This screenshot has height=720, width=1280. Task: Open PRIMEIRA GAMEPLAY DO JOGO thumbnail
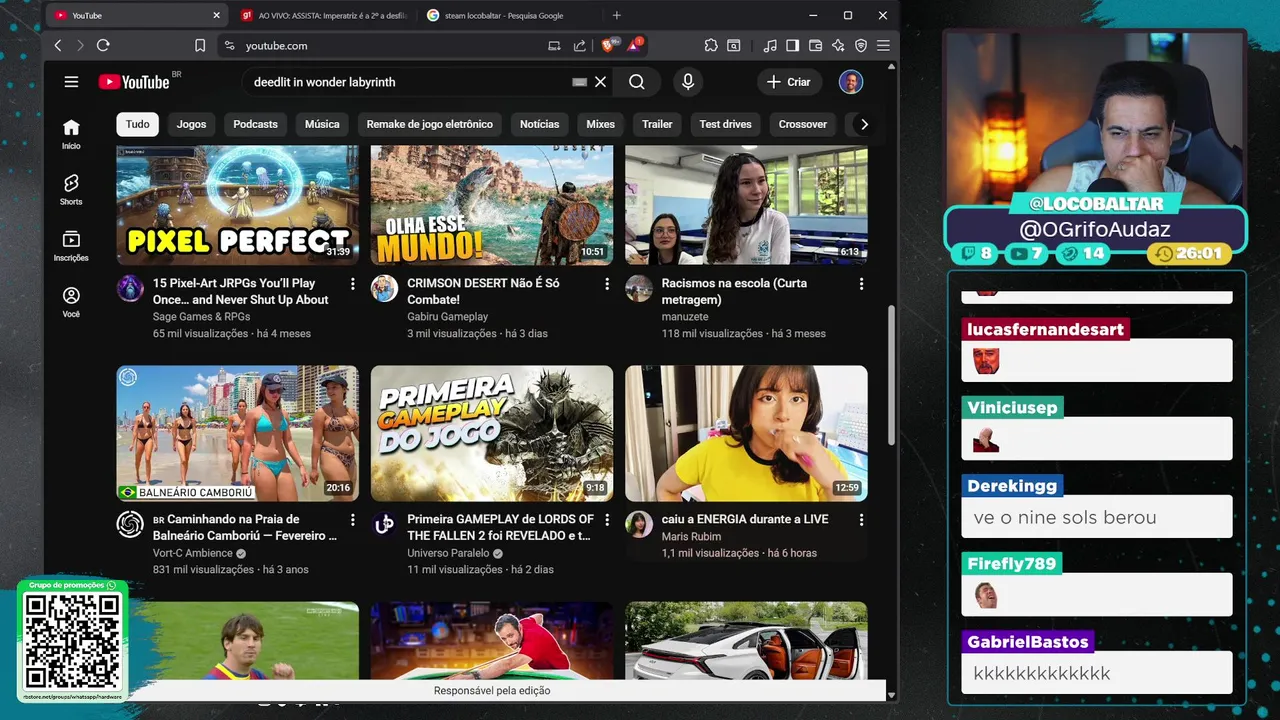pyautogui.click(x=492, y=433)
